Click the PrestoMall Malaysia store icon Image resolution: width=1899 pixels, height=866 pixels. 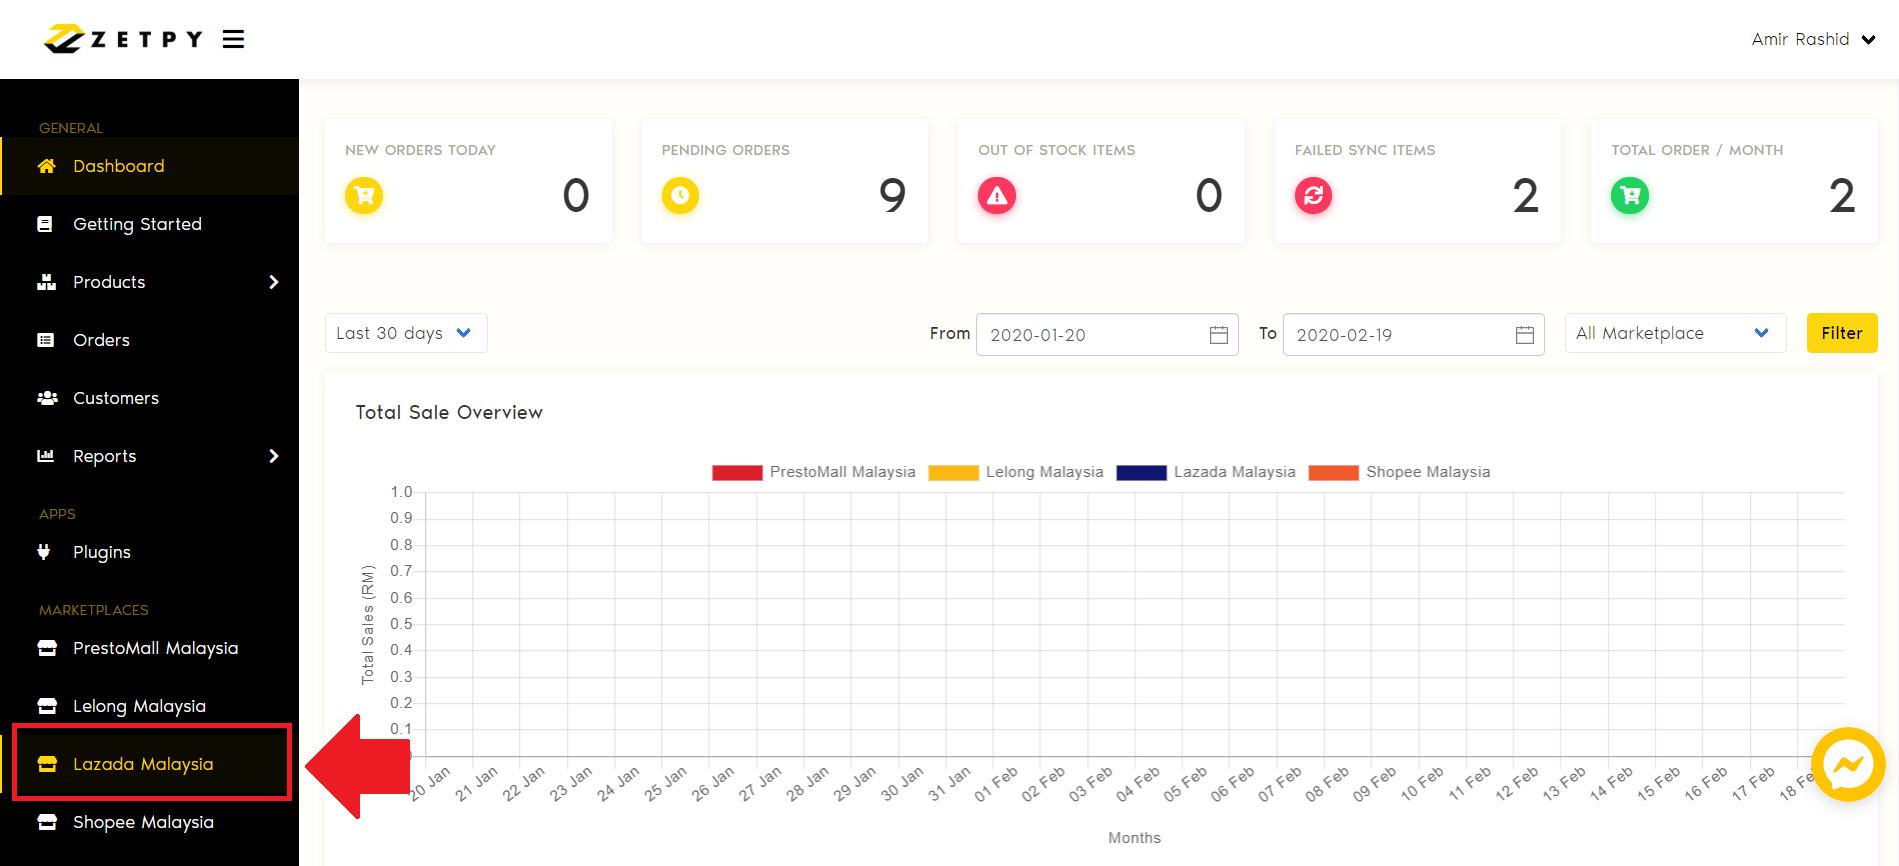47,648
